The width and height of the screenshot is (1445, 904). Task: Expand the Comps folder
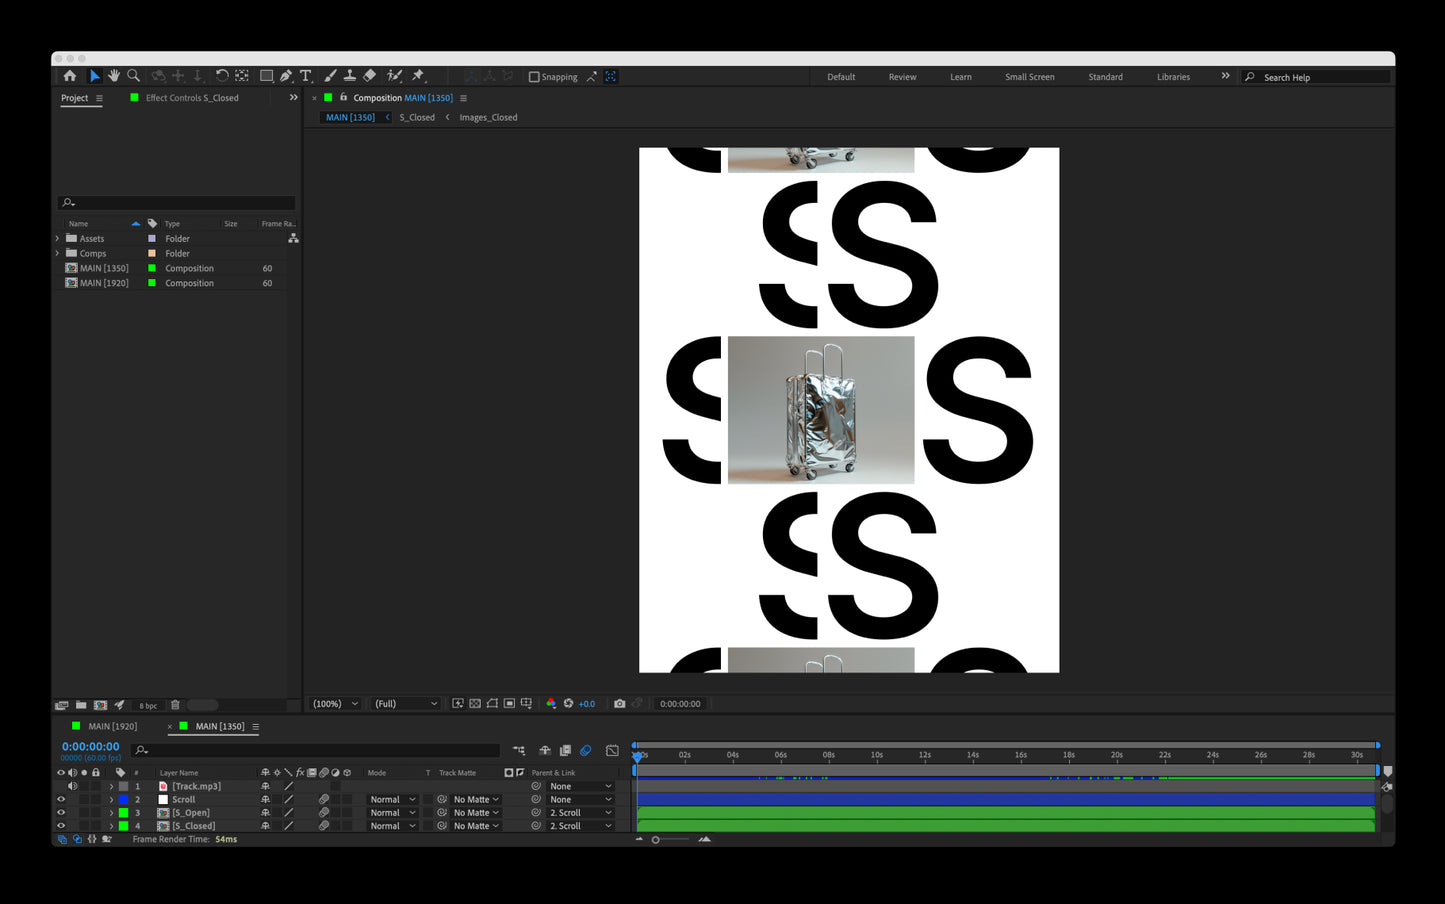[58, 253]
